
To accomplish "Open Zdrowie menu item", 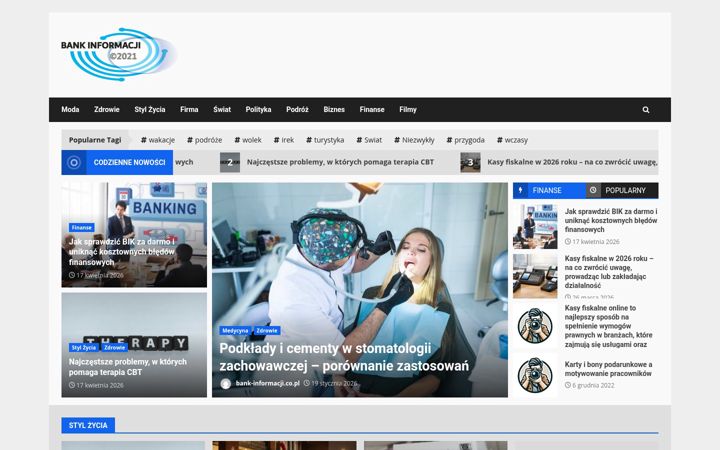I will [x=107, y=109].
